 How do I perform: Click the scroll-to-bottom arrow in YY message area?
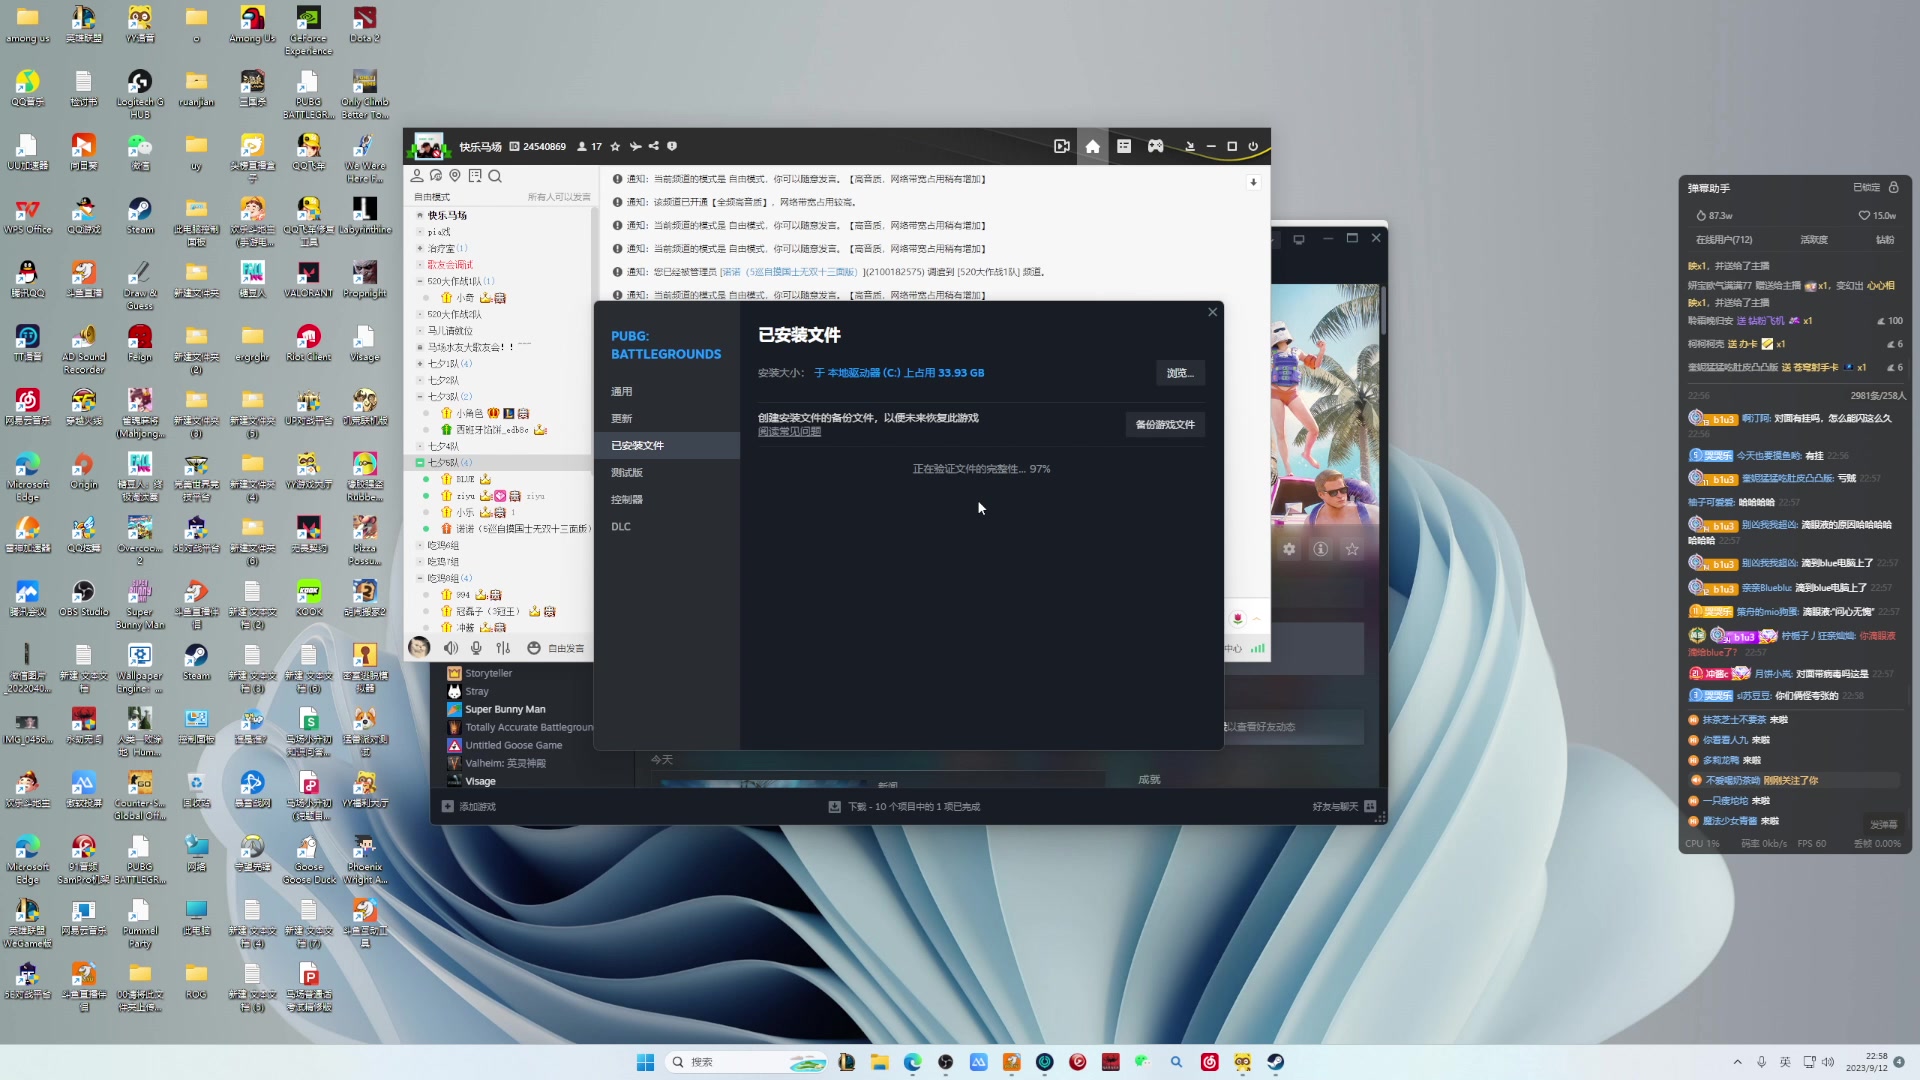pyautogui.click(x=1253, y=182)
